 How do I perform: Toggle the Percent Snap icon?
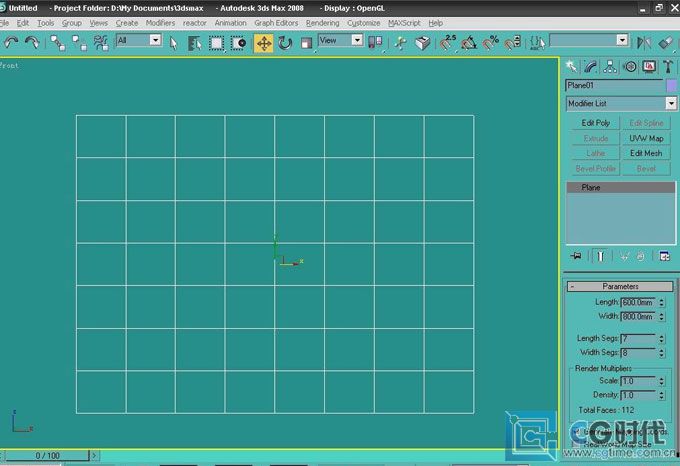tap(490, 42)
